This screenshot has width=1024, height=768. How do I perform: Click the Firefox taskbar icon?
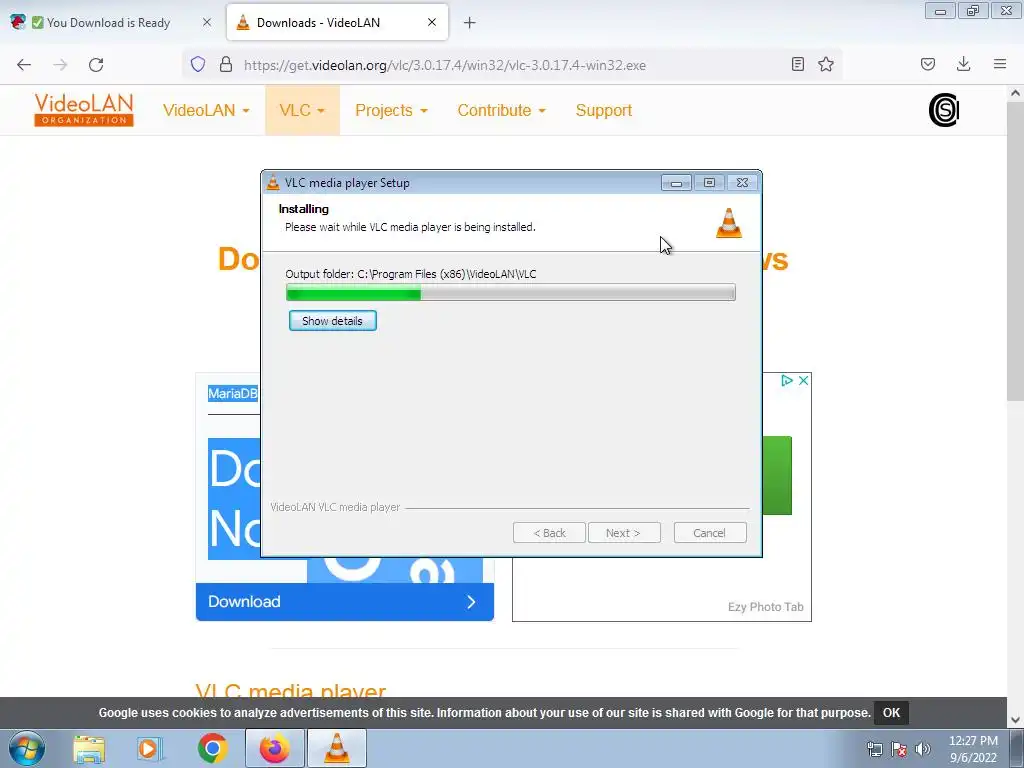[274, 748]
